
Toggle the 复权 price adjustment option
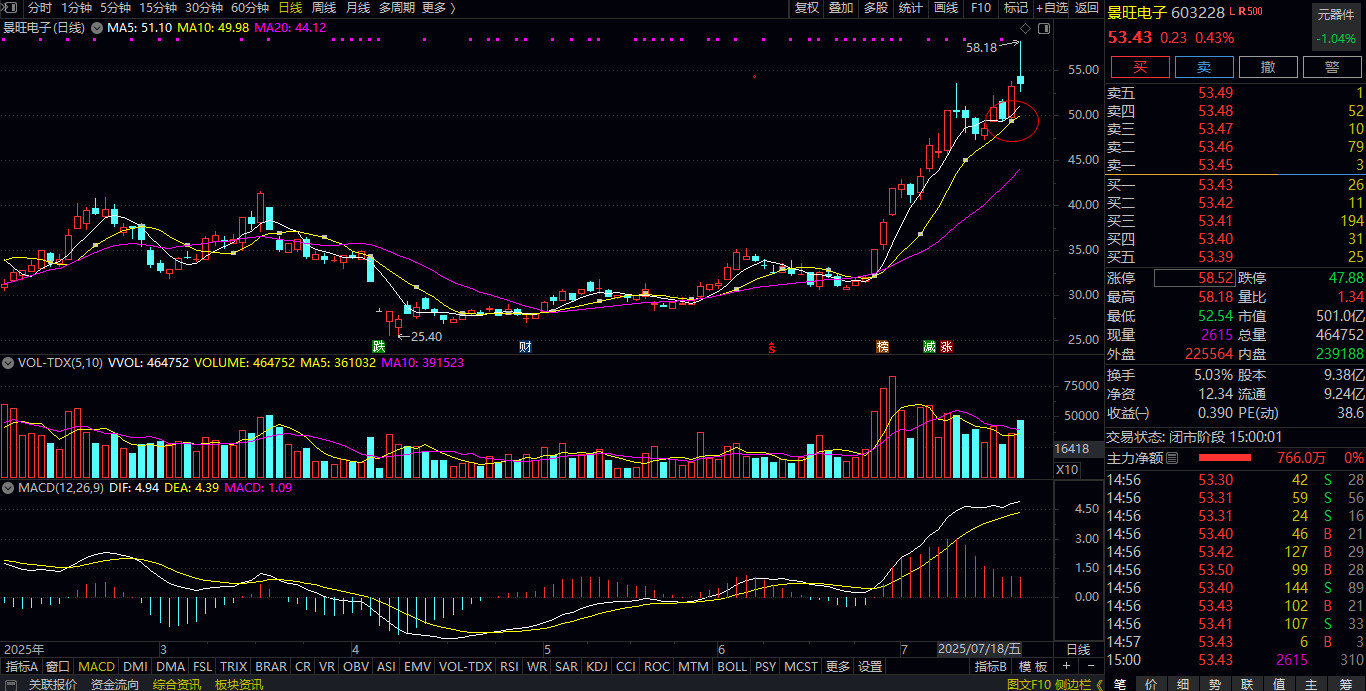point(807,8)
